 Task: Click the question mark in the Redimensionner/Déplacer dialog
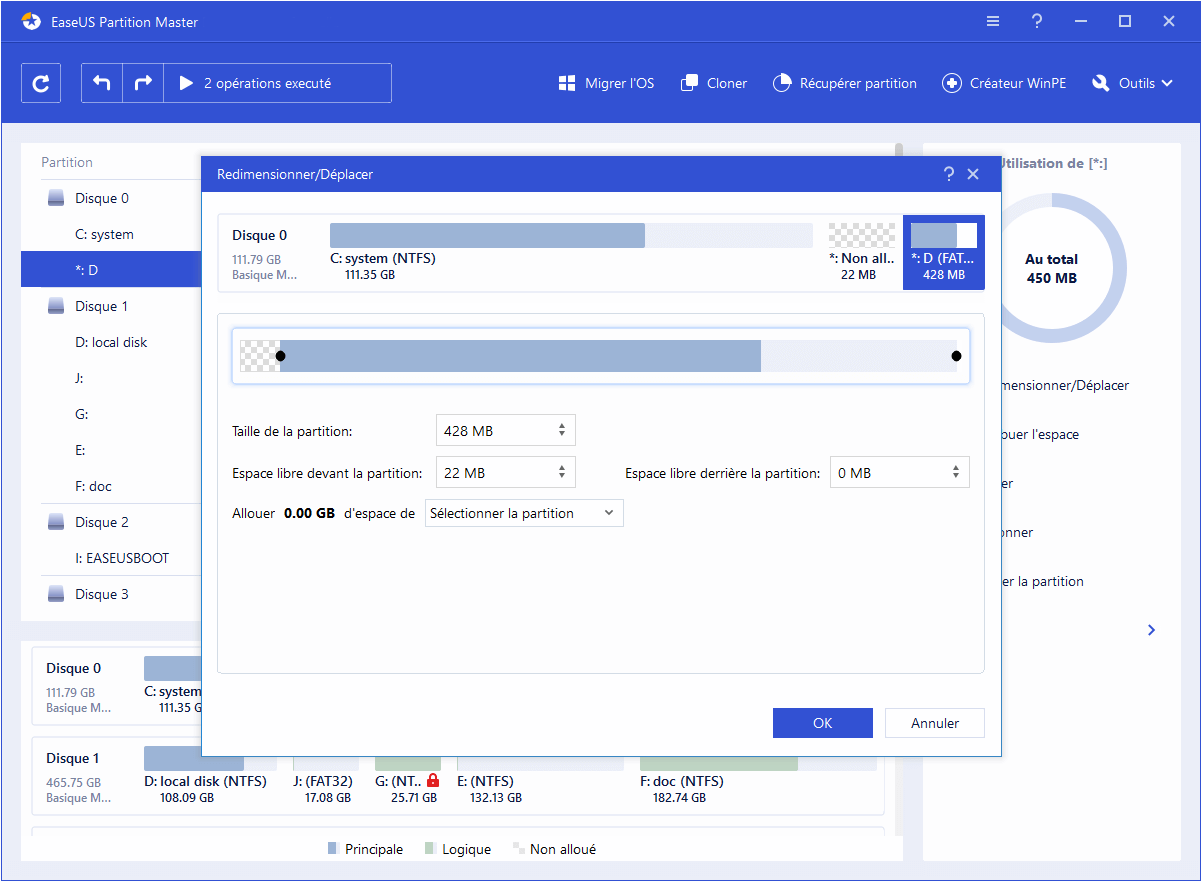pos(948,173)
